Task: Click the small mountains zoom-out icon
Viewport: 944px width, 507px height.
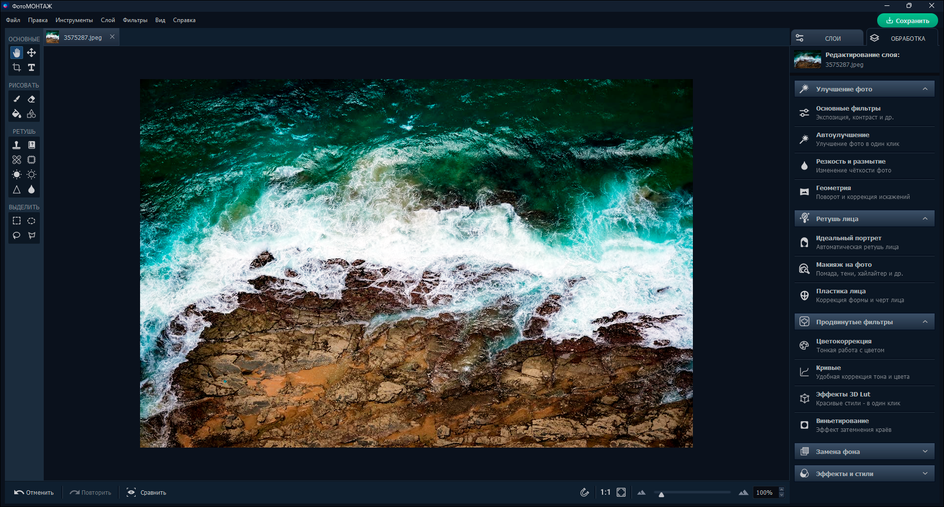Action: [x=641, y=493]
